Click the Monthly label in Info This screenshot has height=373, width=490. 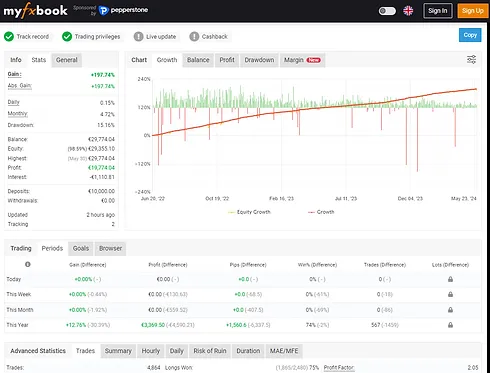pos(18,114)
